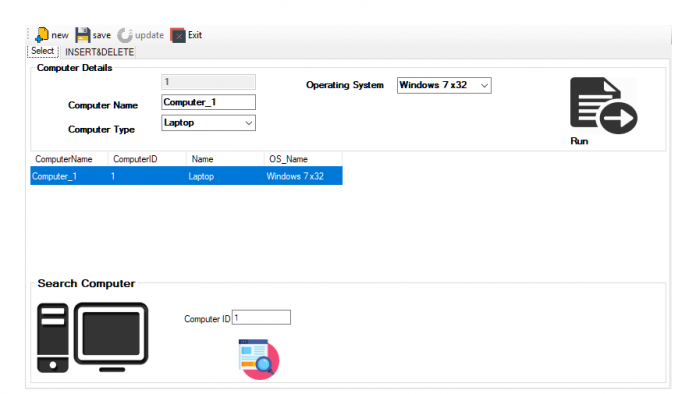Click the Computer Name label
Screen dimensions: 696x394
tap(103, 105)
